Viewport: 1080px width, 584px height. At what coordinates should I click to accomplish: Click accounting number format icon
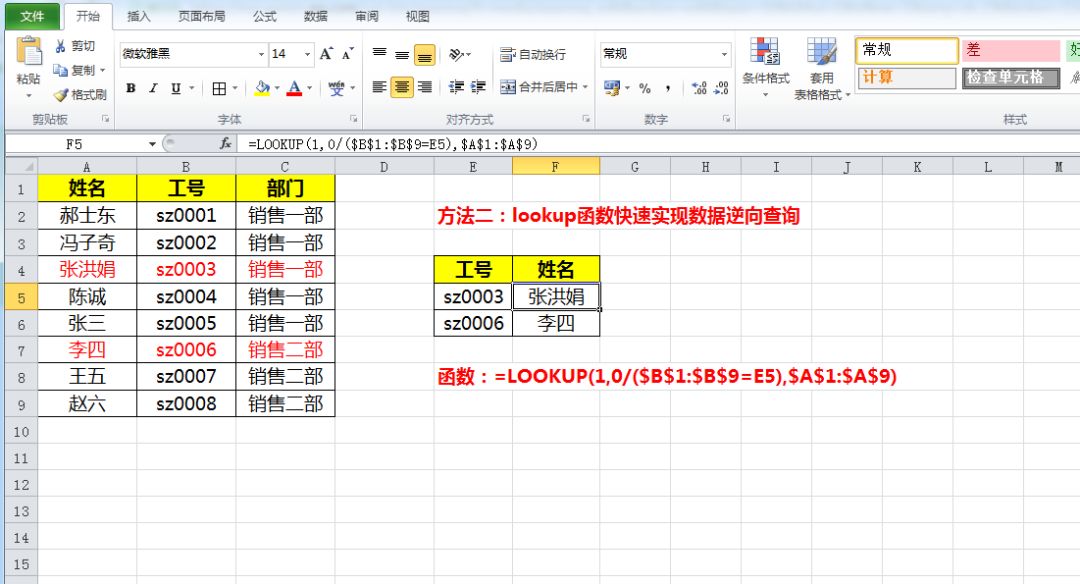point(611,87)
